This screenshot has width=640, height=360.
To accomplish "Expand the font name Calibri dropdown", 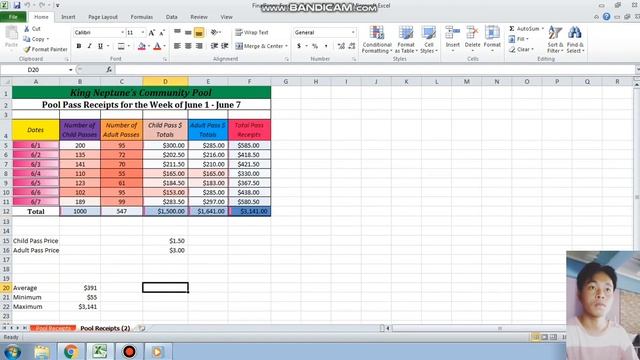I will click(122, 32).
